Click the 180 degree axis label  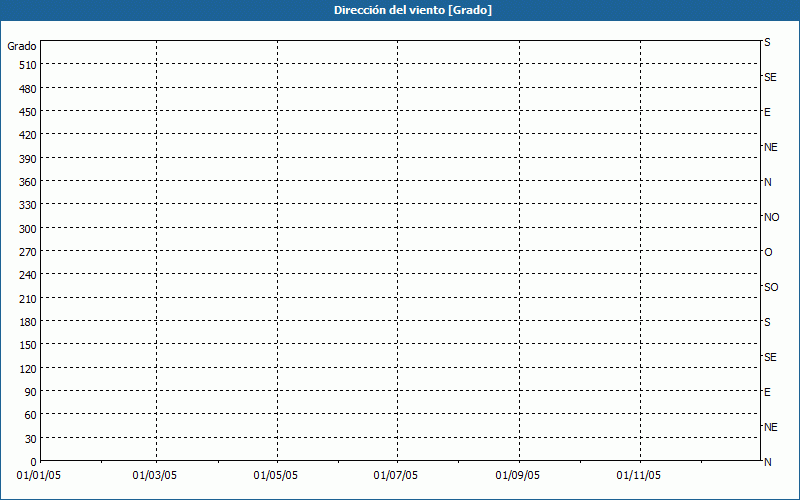(x=27, y=322)
